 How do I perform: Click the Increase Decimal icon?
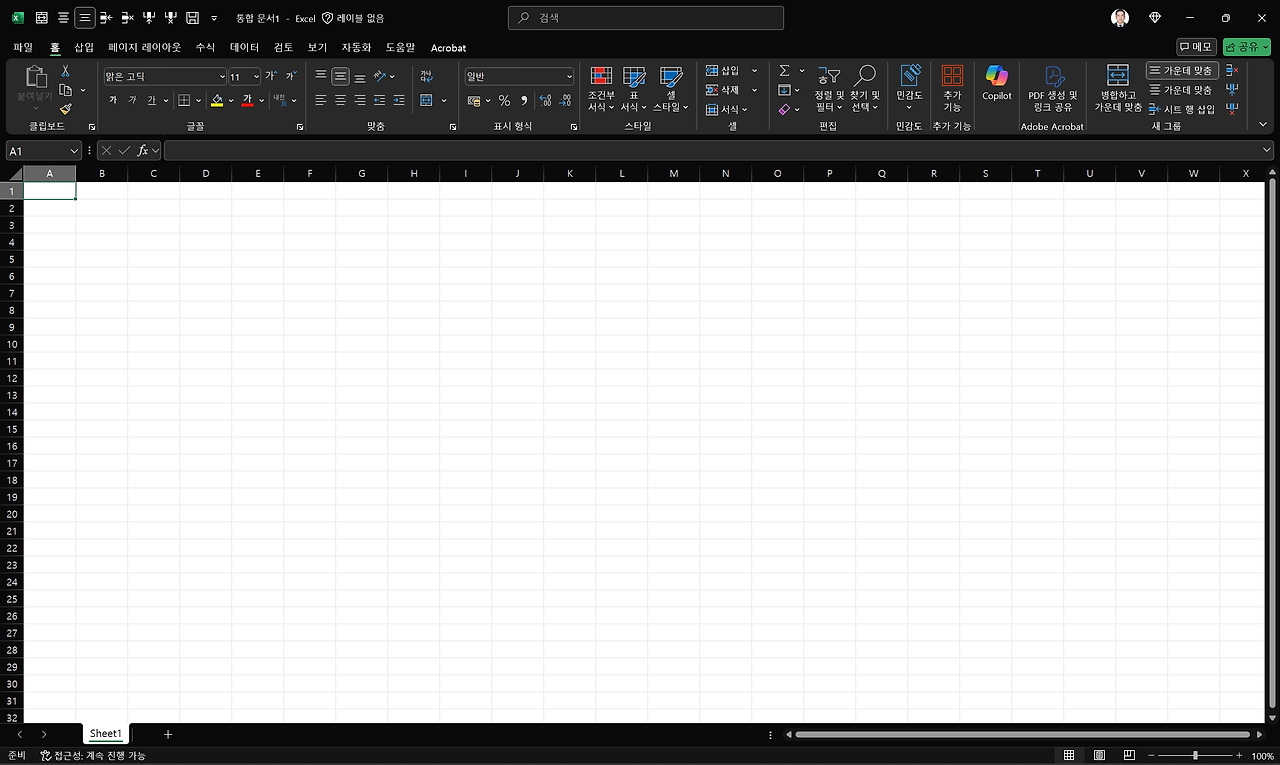545,101
